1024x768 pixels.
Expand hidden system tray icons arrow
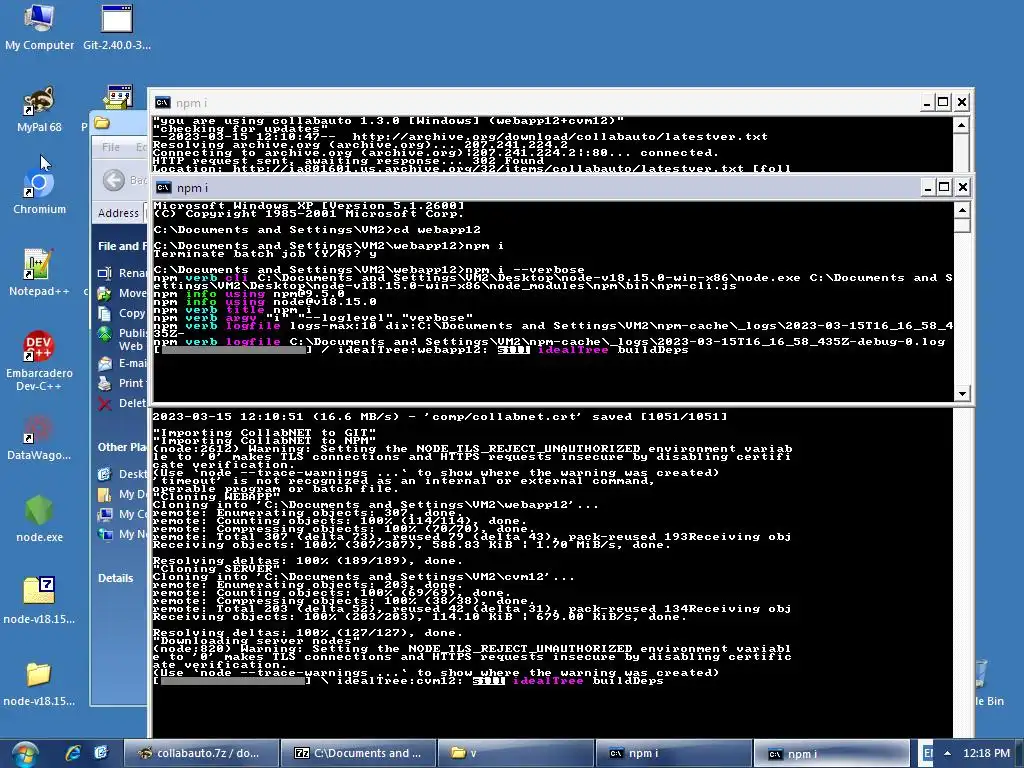click(x=947, y=753)
